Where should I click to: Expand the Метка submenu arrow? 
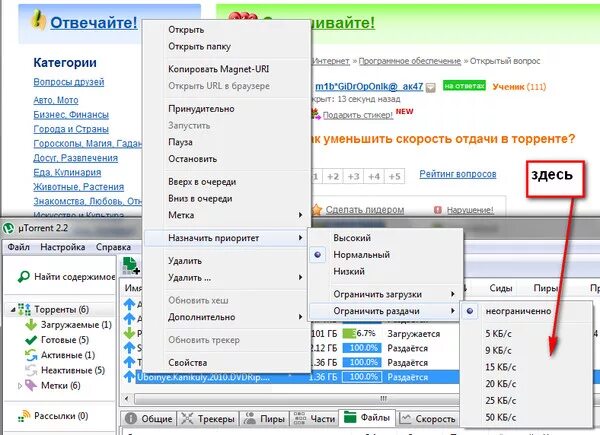point(300,215)
